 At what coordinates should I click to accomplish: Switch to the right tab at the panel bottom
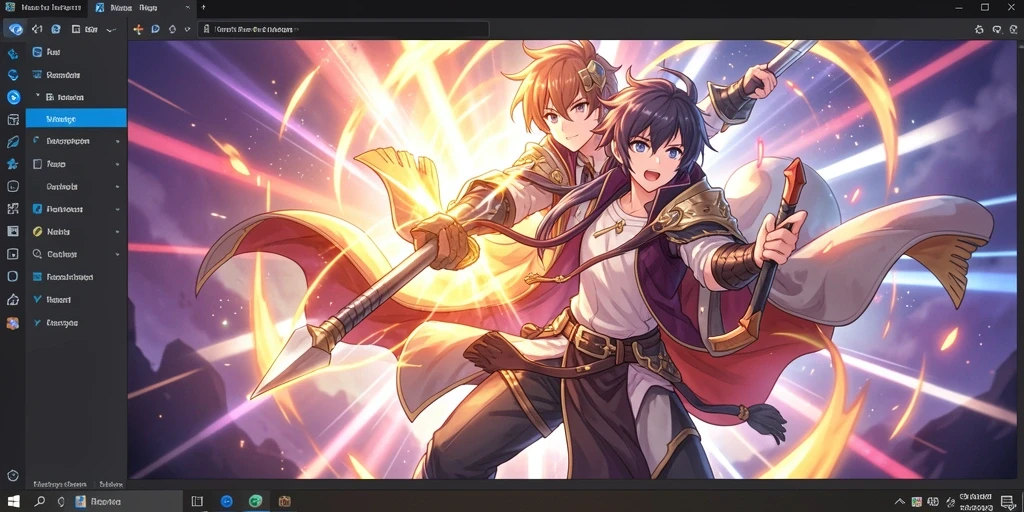[111, 485]
